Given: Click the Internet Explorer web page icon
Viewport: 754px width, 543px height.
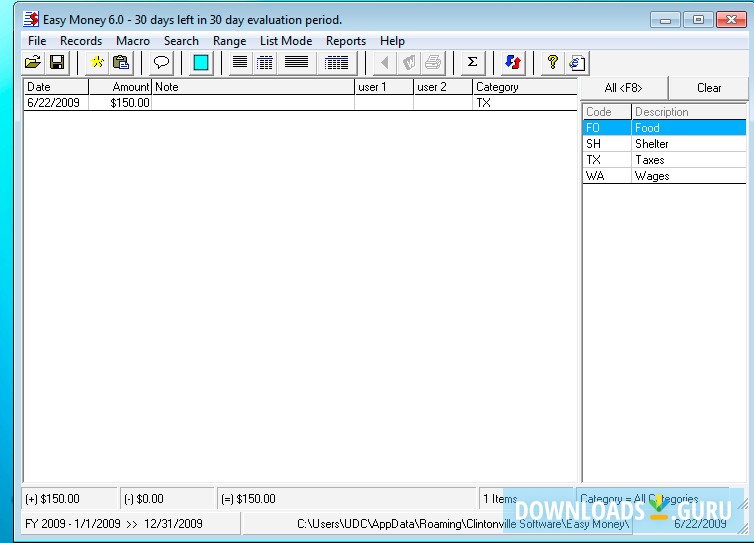Looking at the screenshot, I should (577, 63).
